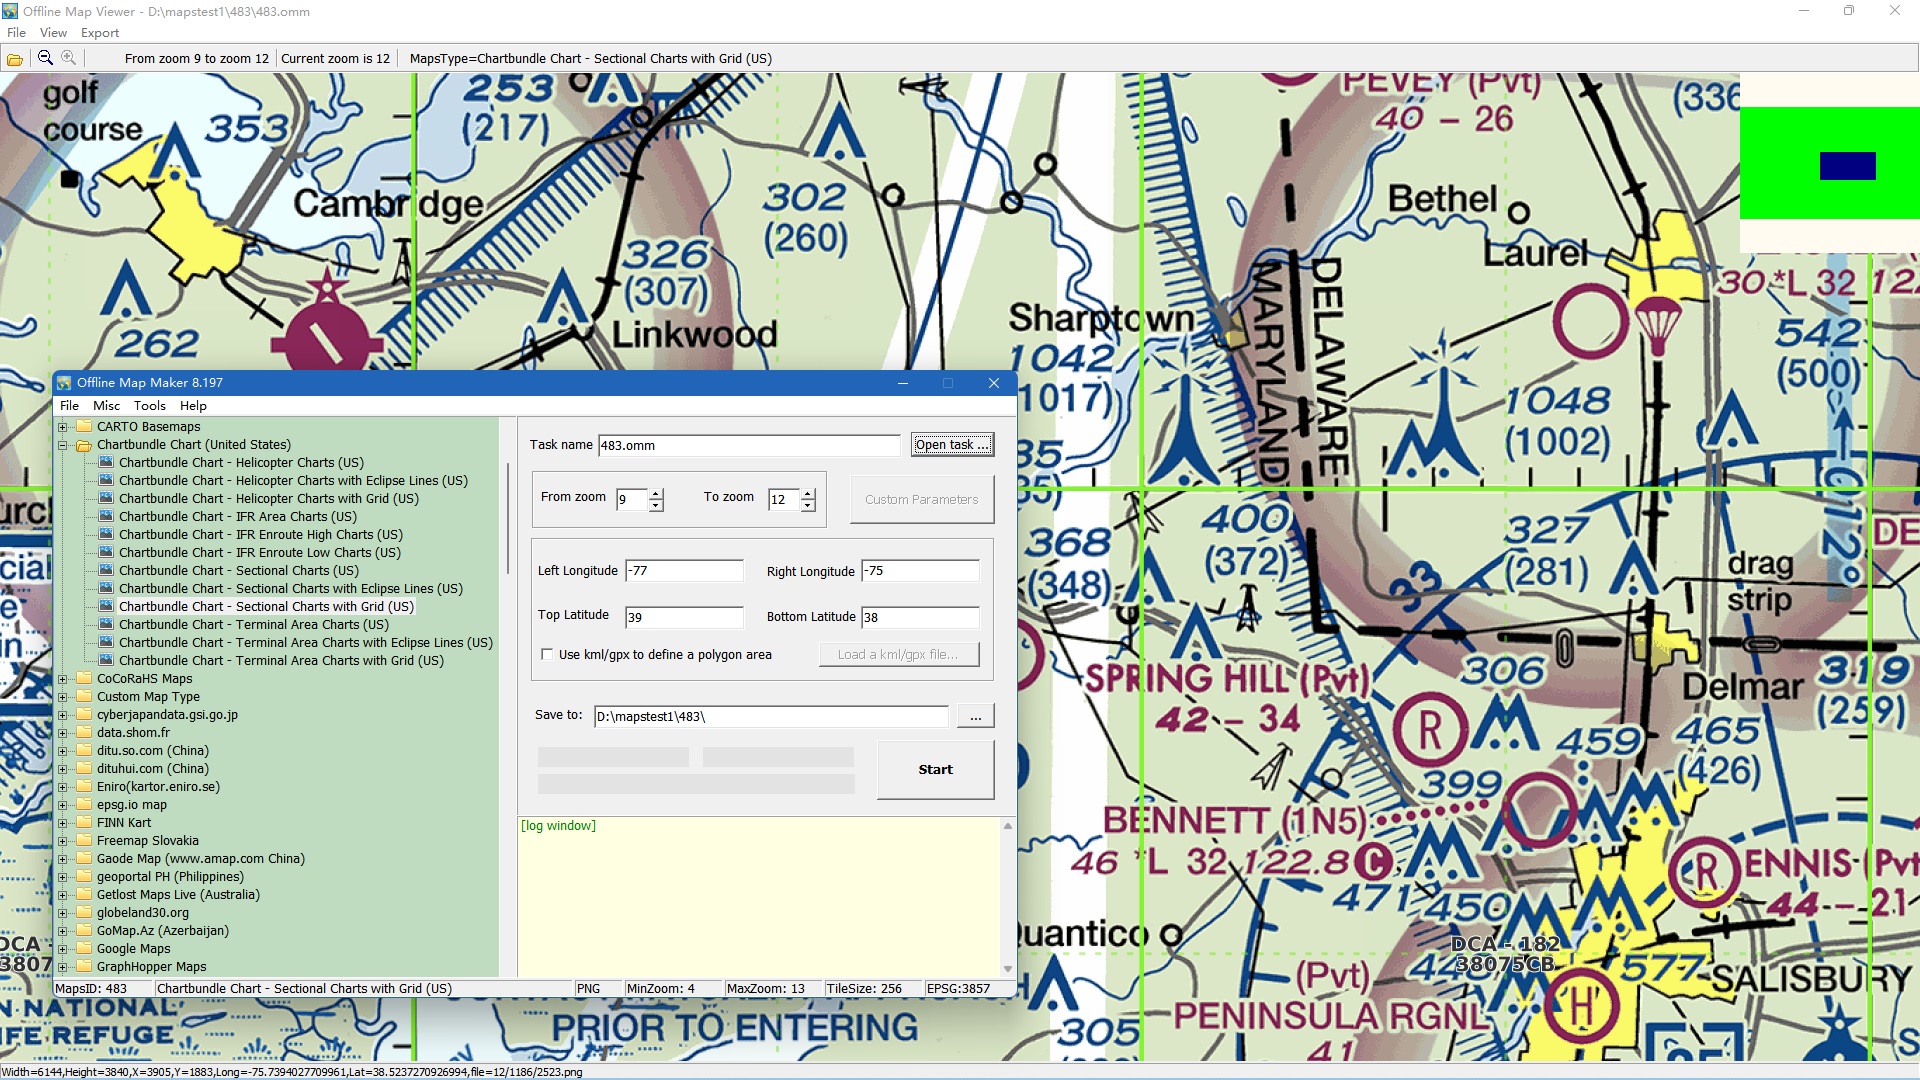Expand the Getlost Maps Live (Australia) node
This screenshot has height=1080, width=1920.
point(62,895)
